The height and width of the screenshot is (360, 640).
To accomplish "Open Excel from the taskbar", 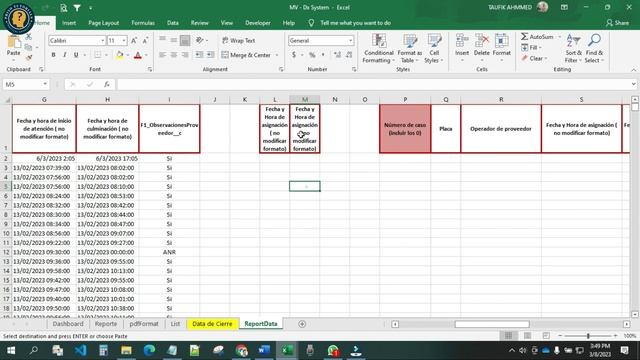I will point(287,350).
